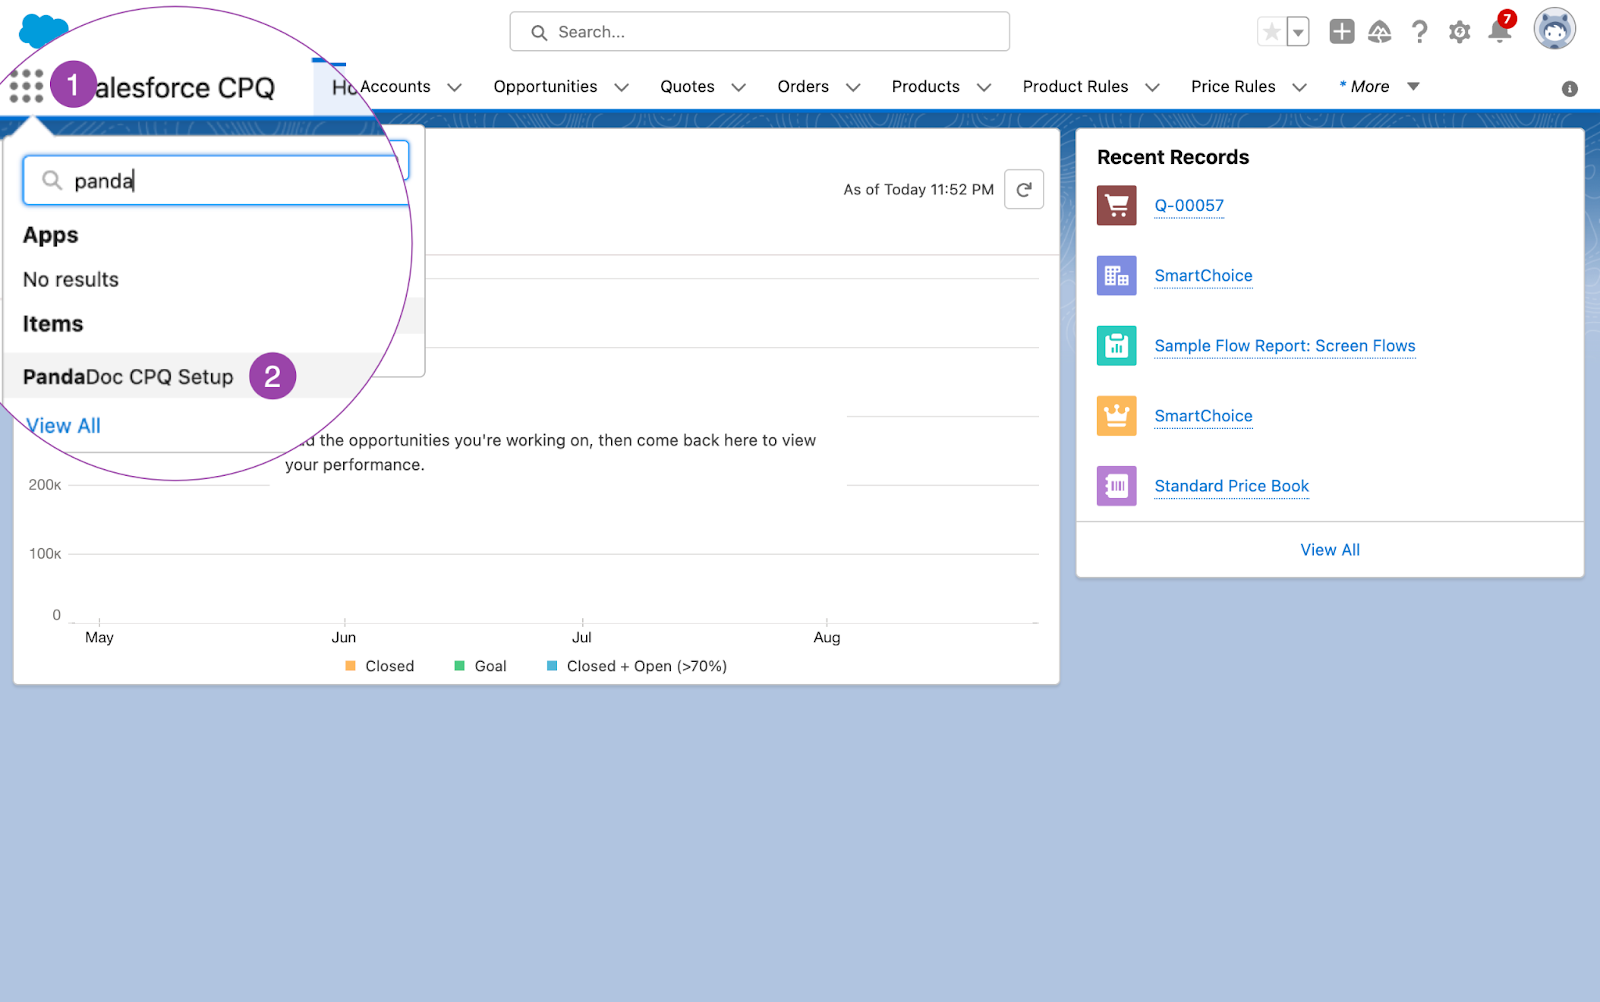Expand the Product Rules tab dropdown chevron
Viewport: 1600px width, 1002px height.
(1153, 87)
